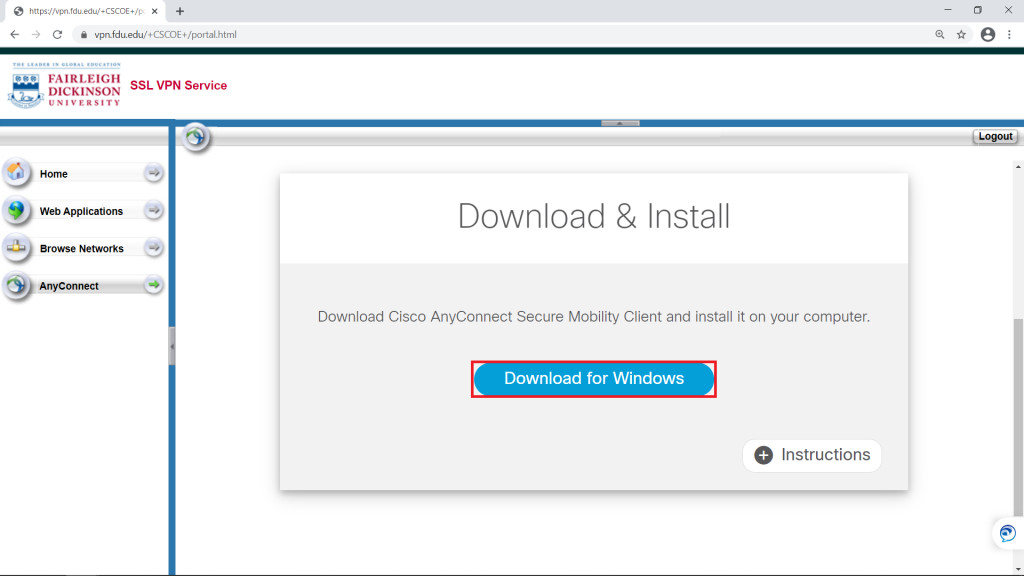Screen dimensions: 1024x576
Task: Close the browser window
Action: pyautogui.click(x=1008, y=10)
